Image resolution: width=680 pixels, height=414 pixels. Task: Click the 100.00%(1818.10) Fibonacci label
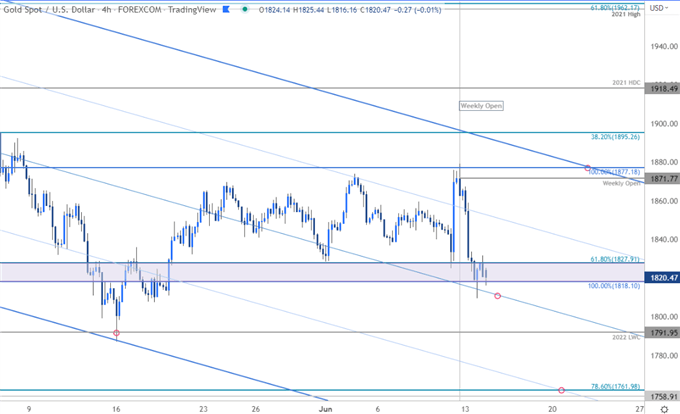point(614,286)
